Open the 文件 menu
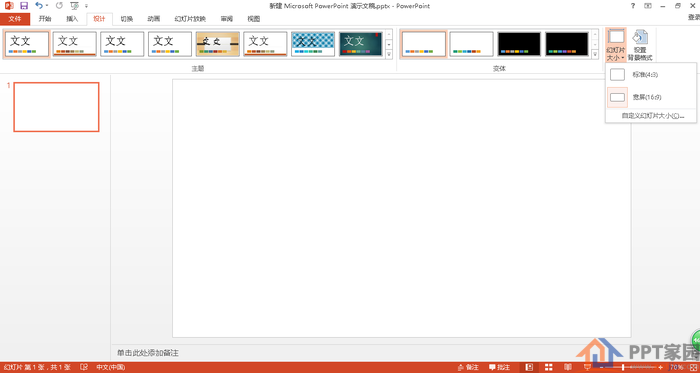The height and width of the screenshot is (373, 700). [x=15, y=19]
